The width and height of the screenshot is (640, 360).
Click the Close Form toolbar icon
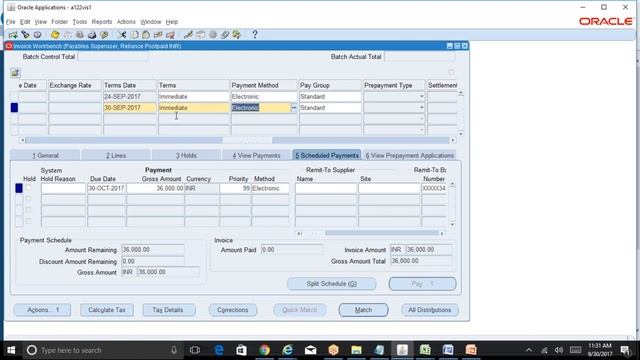pyautogui.click(x=104, y=35)
